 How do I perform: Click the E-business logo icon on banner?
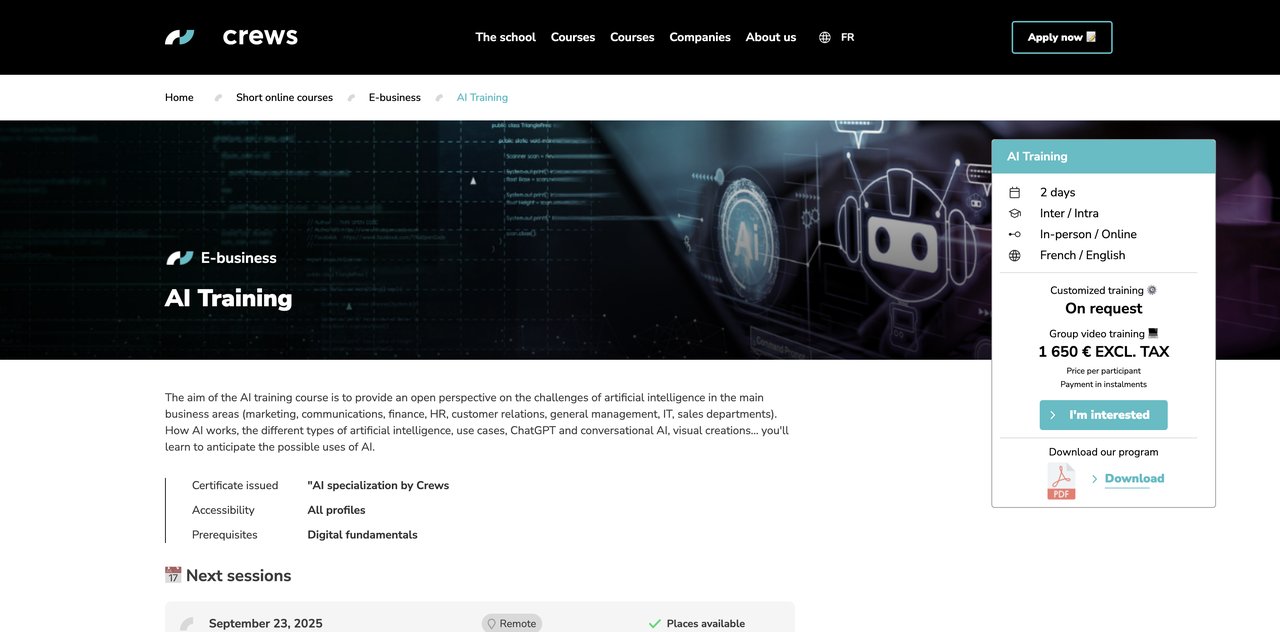click(x=180, y=258)
